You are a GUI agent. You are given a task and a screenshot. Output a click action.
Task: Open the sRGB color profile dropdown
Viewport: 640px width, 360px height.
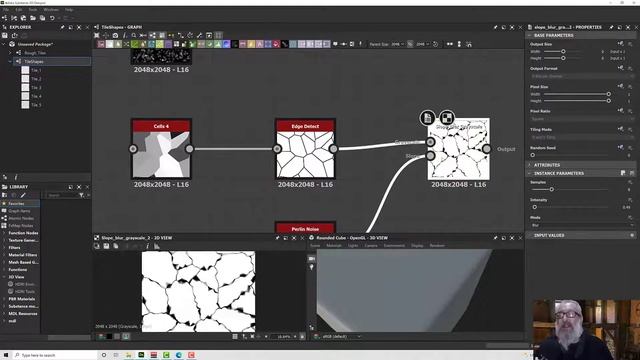coord(341,337)
